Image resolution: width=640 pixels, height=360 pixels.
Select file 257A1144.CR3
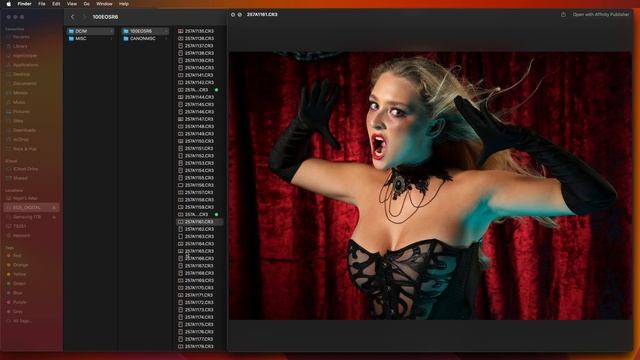(200, 97)
